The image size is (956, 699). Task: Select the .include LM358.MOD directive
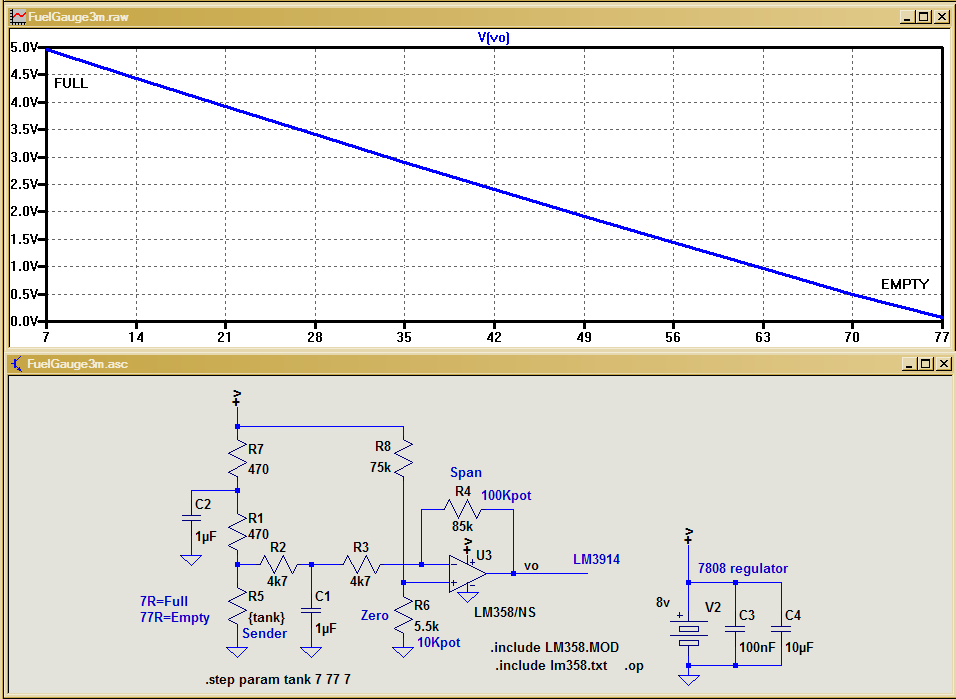(555, 647)
